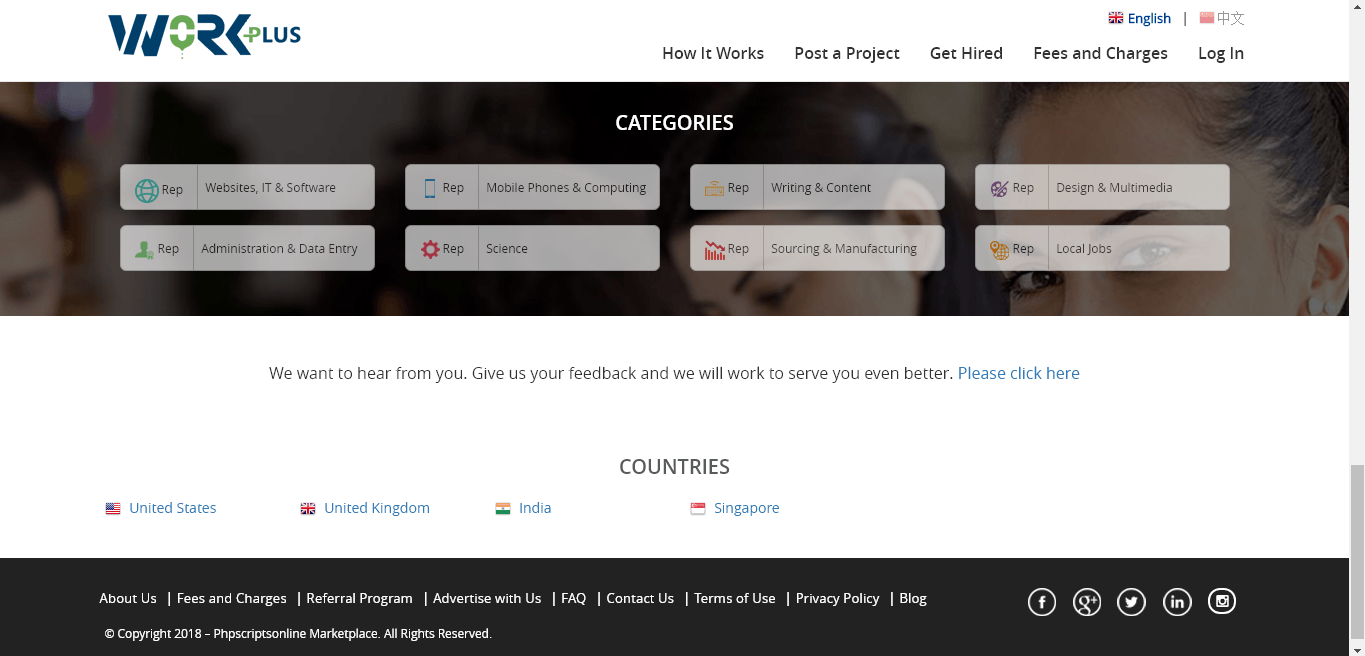This screenshot has width=1365, height=656.
Task: Open Advertise with Us in the footer
Action: 487,598
